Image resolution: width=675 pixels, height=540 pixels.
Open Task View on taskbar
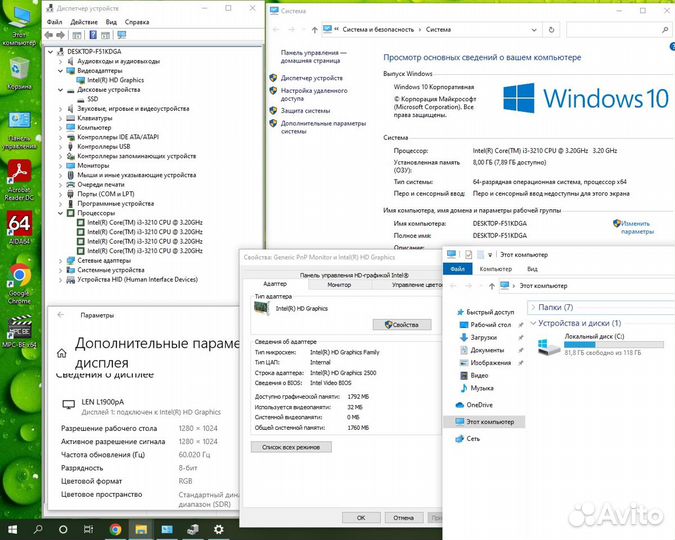88,529
